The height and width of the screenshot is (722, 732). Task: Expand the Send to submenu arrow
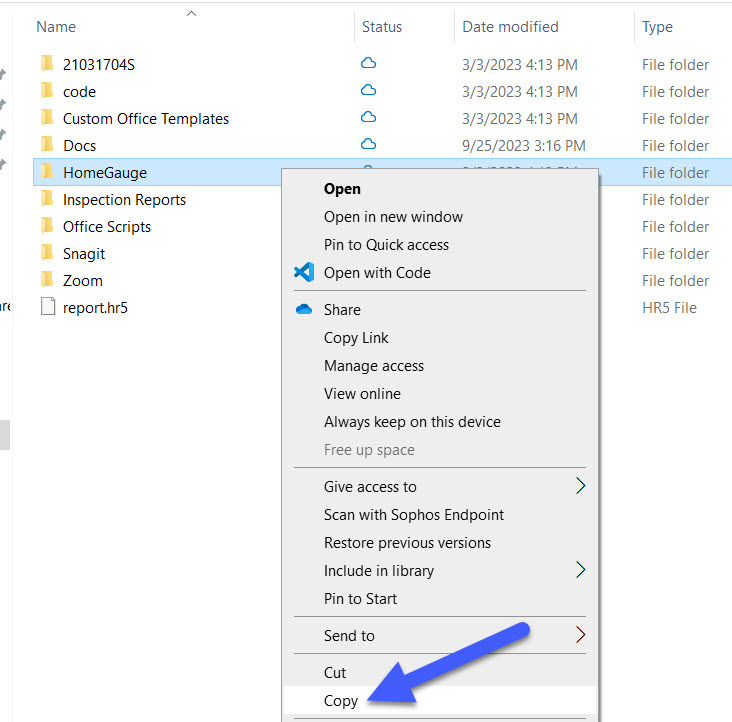[580, 635]
